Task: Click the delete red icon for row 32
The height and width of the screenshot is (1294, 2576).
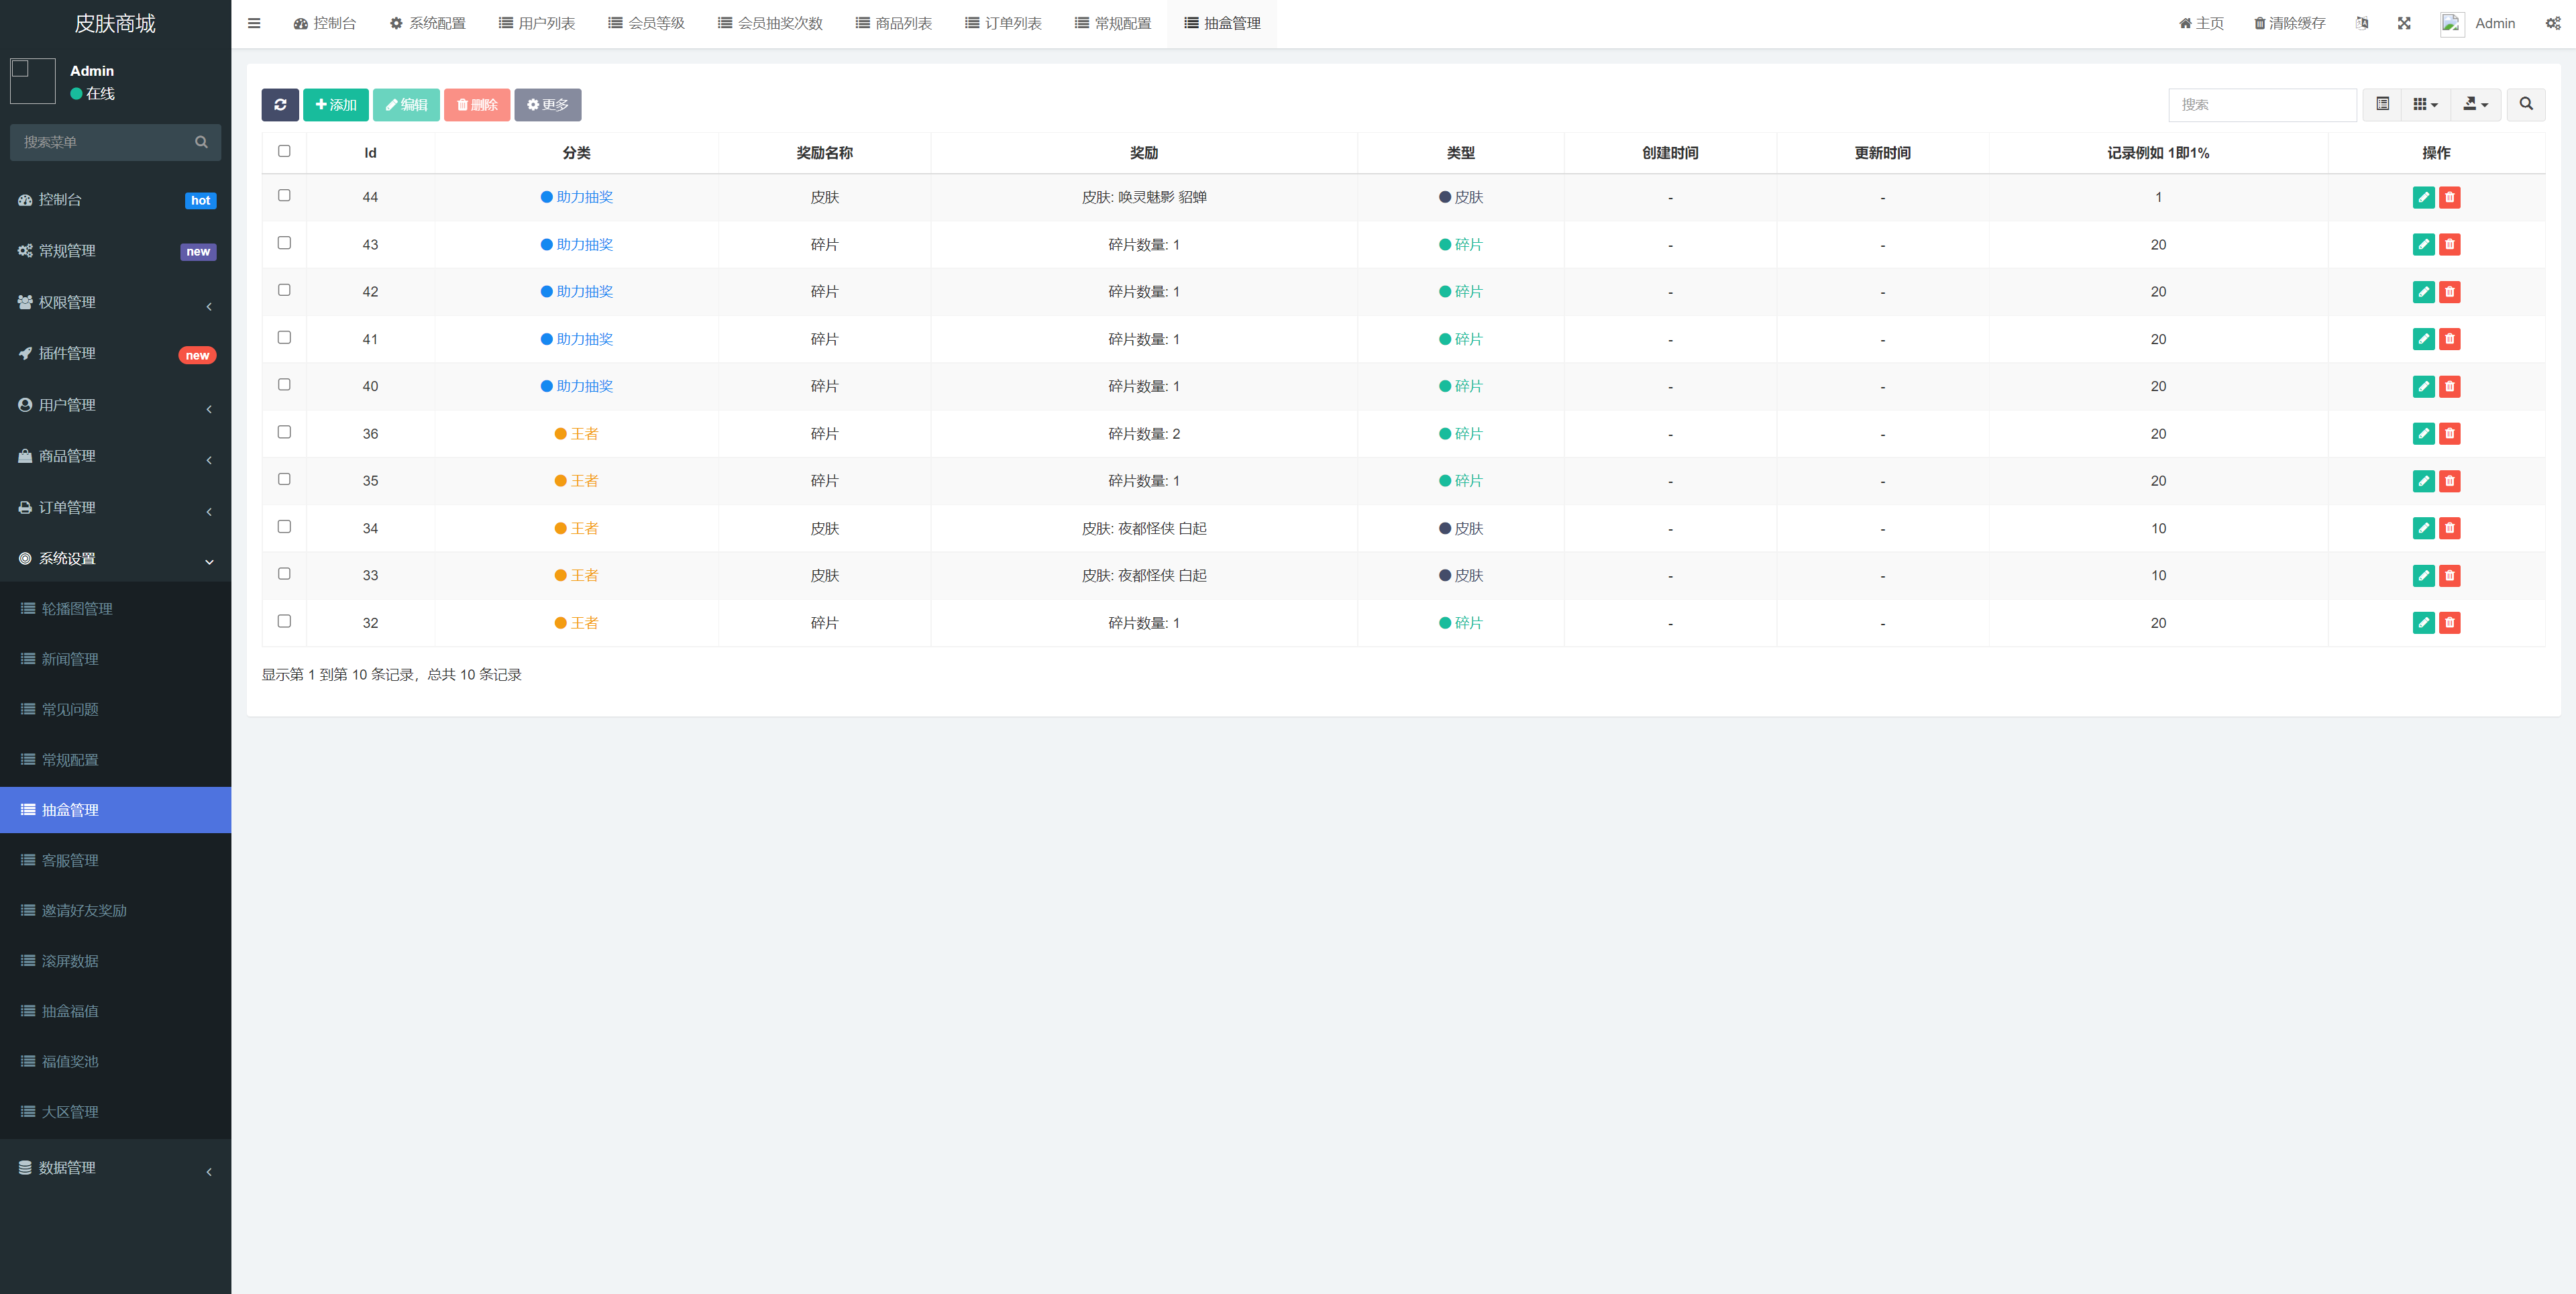Action: click(x=2449, y=623)
